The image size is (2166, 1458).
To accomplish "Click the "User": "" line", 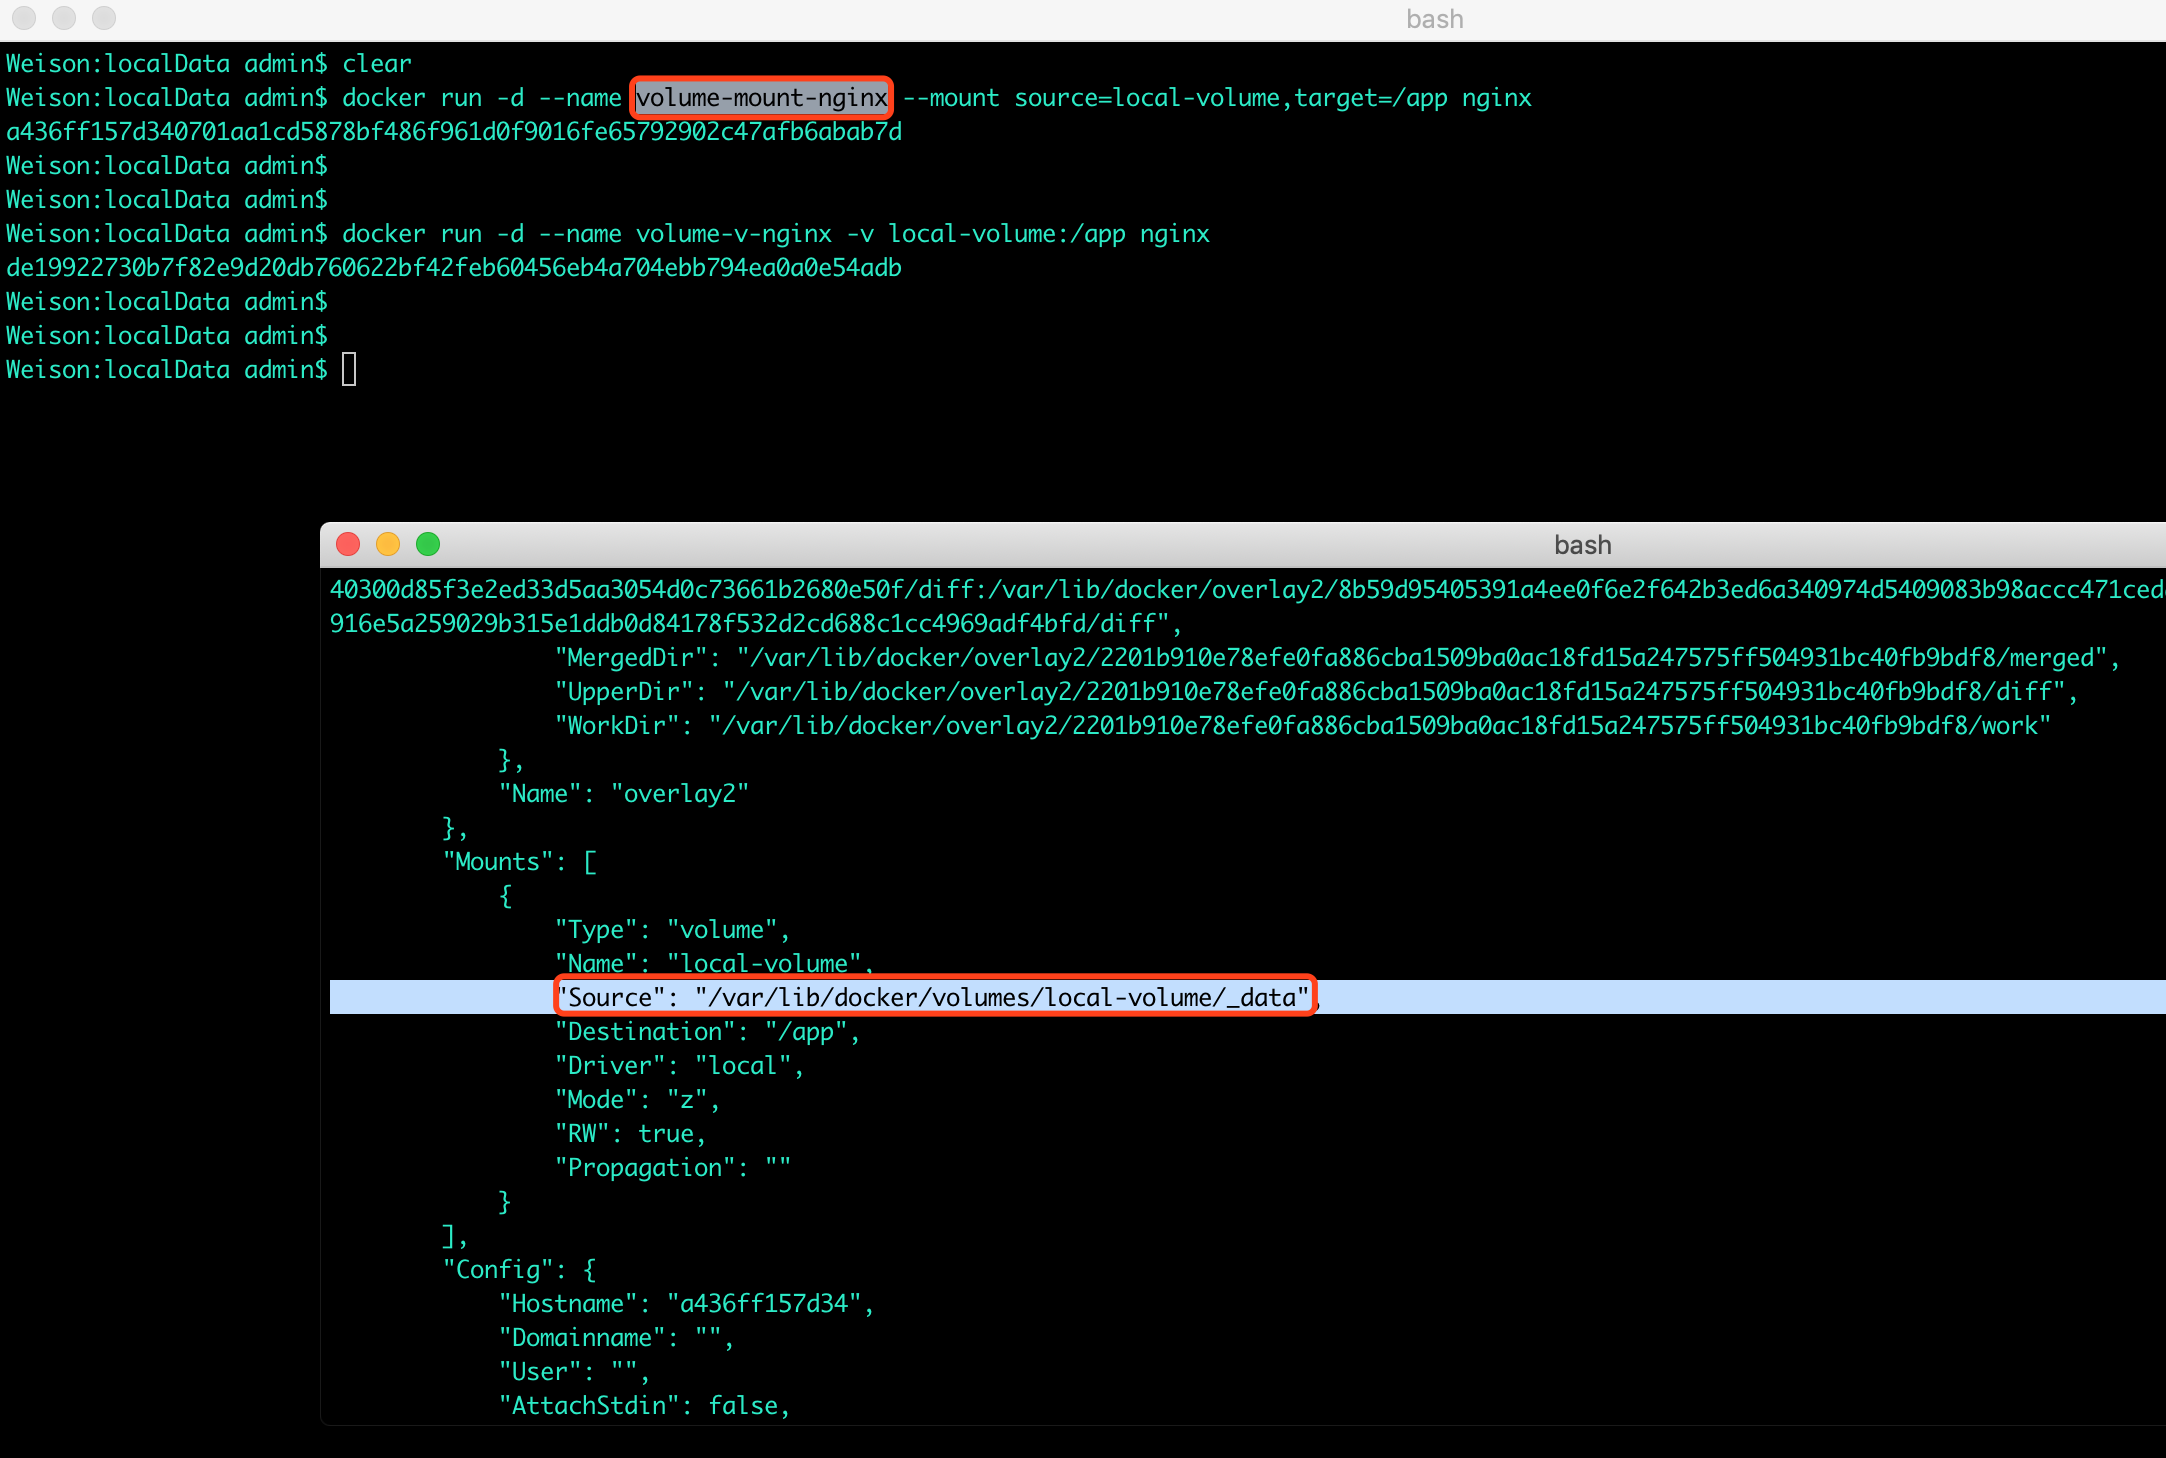I will click(574, 1372).
